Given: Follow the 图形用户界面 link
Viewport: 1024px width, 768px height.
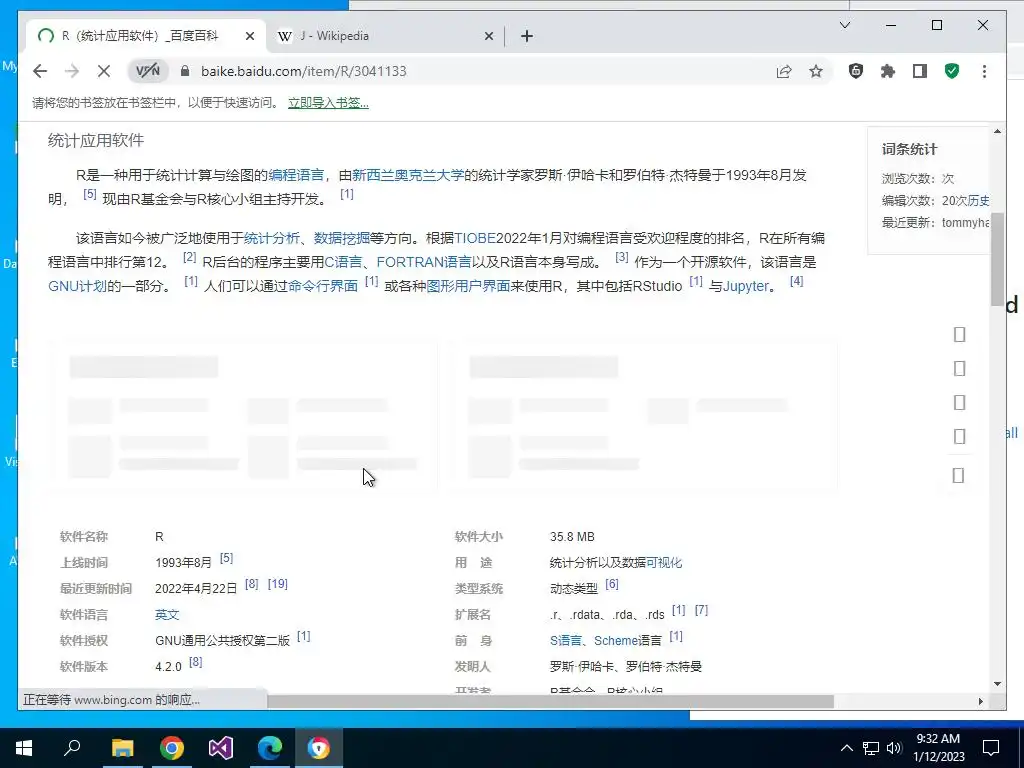Looking at the screenshot, I should point(468,286).
